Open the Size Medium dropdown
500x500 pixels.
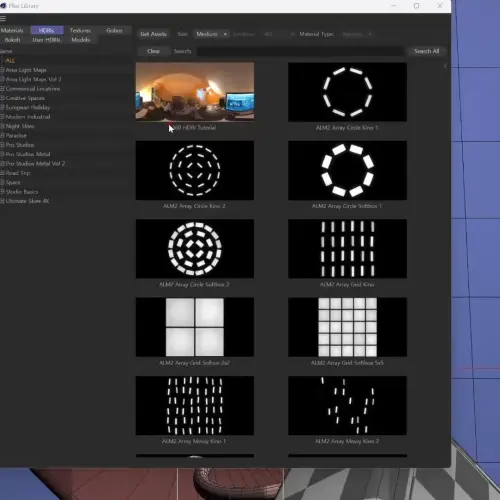pyautogui.click(x=211, y=34)
